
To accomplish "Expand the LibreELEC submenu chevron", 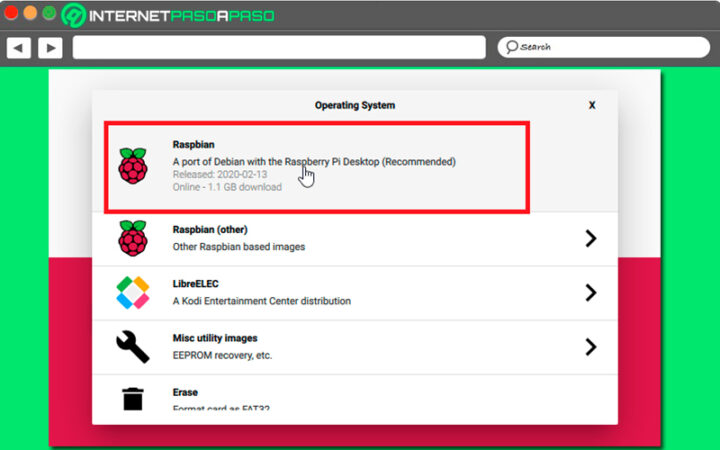I will (x=590, y=292).
